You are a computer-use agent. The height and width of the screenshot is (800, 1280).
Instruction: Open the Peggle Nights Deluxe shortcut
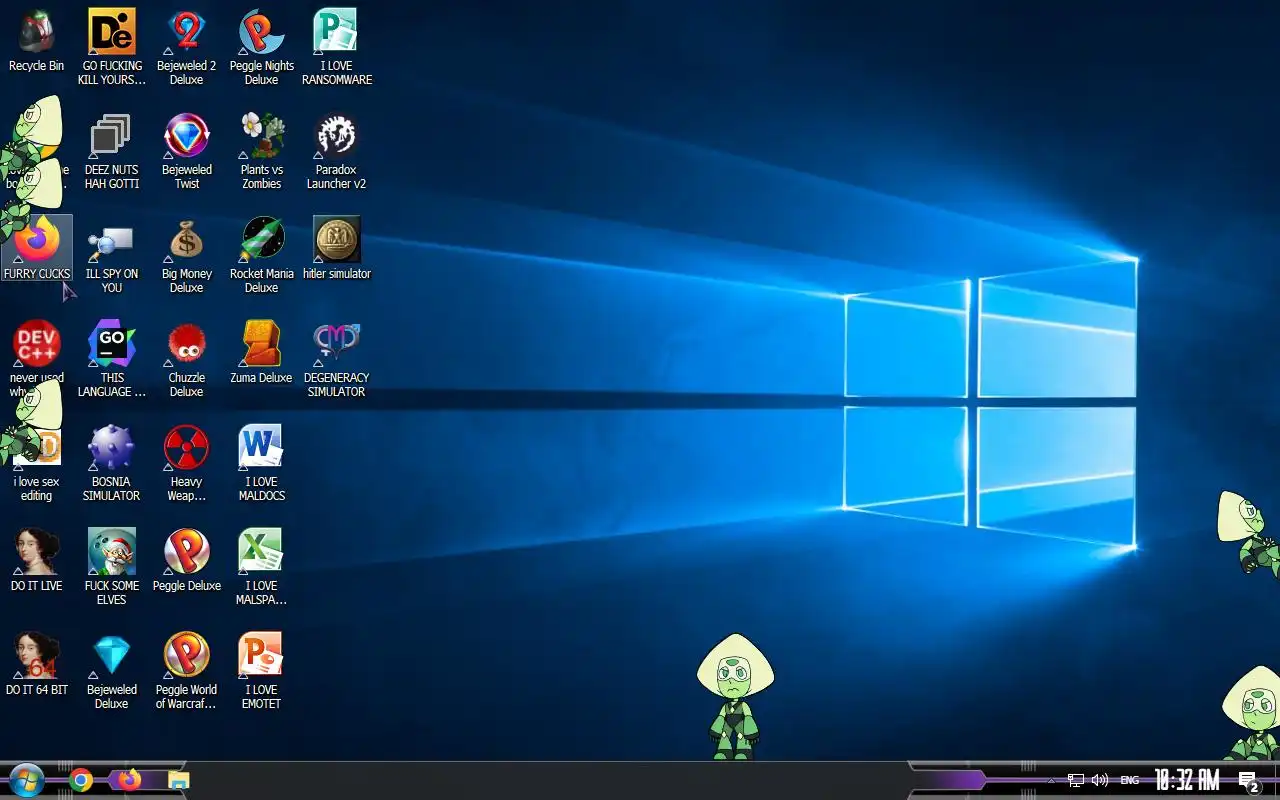tap(262, 47)
